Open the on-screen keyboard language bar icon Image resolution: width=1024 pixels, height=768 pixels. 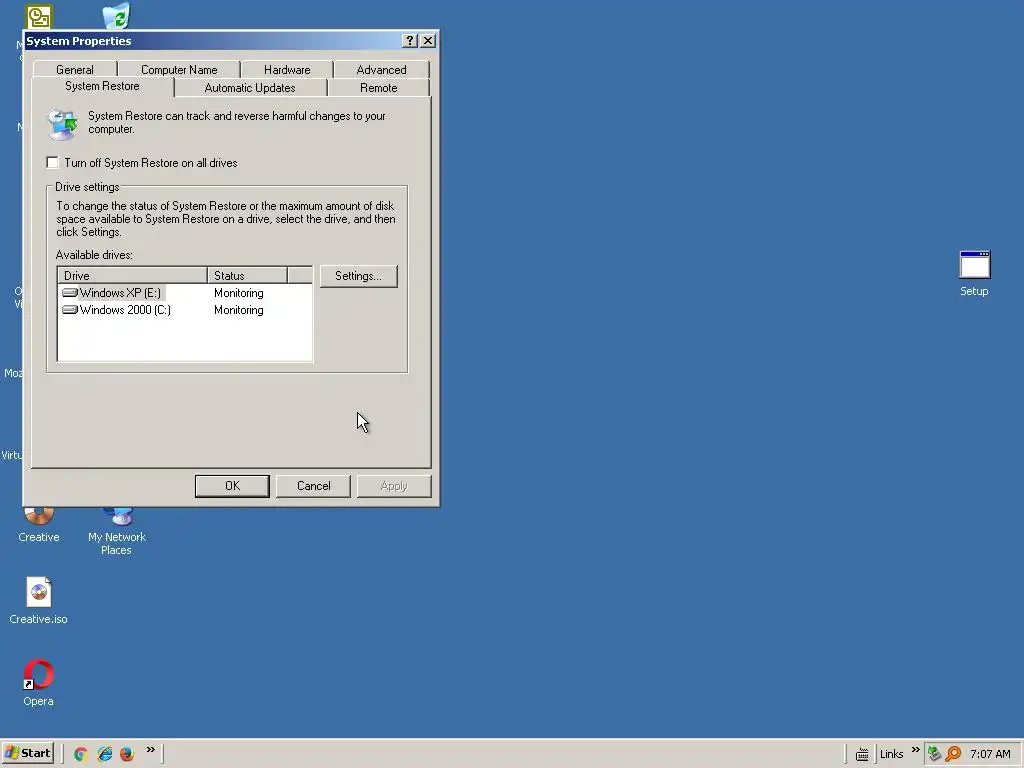[862, 754]
